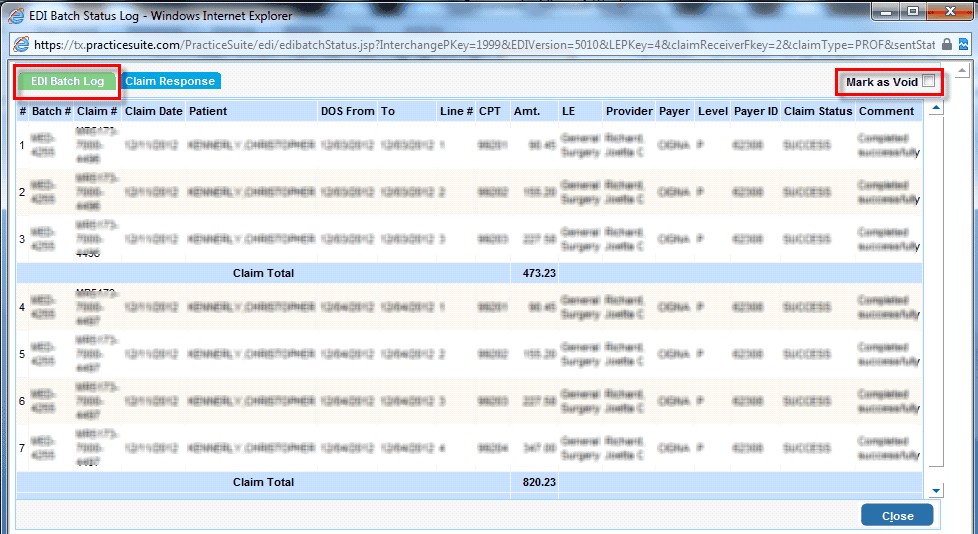Click the Patient column header
Screen dimensions: 978x534
point(208,111)
